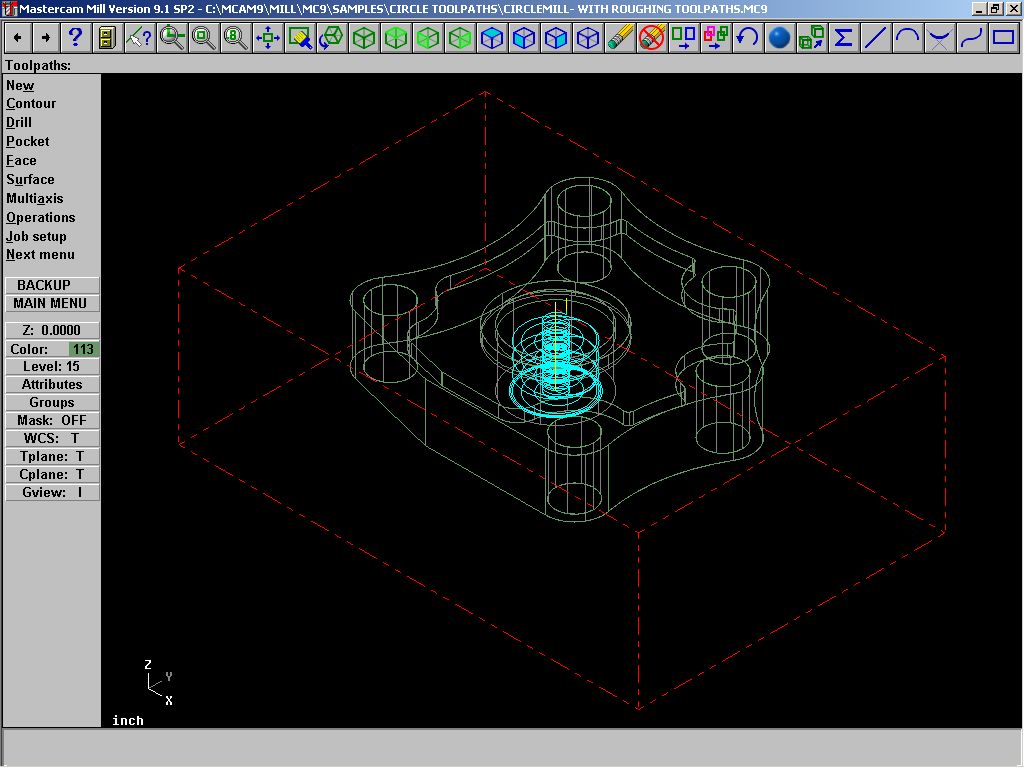Screen dimensions: 1024x768
Task: Open Job setup from the Toolpaths menu
Action: (x=36, y=236)
